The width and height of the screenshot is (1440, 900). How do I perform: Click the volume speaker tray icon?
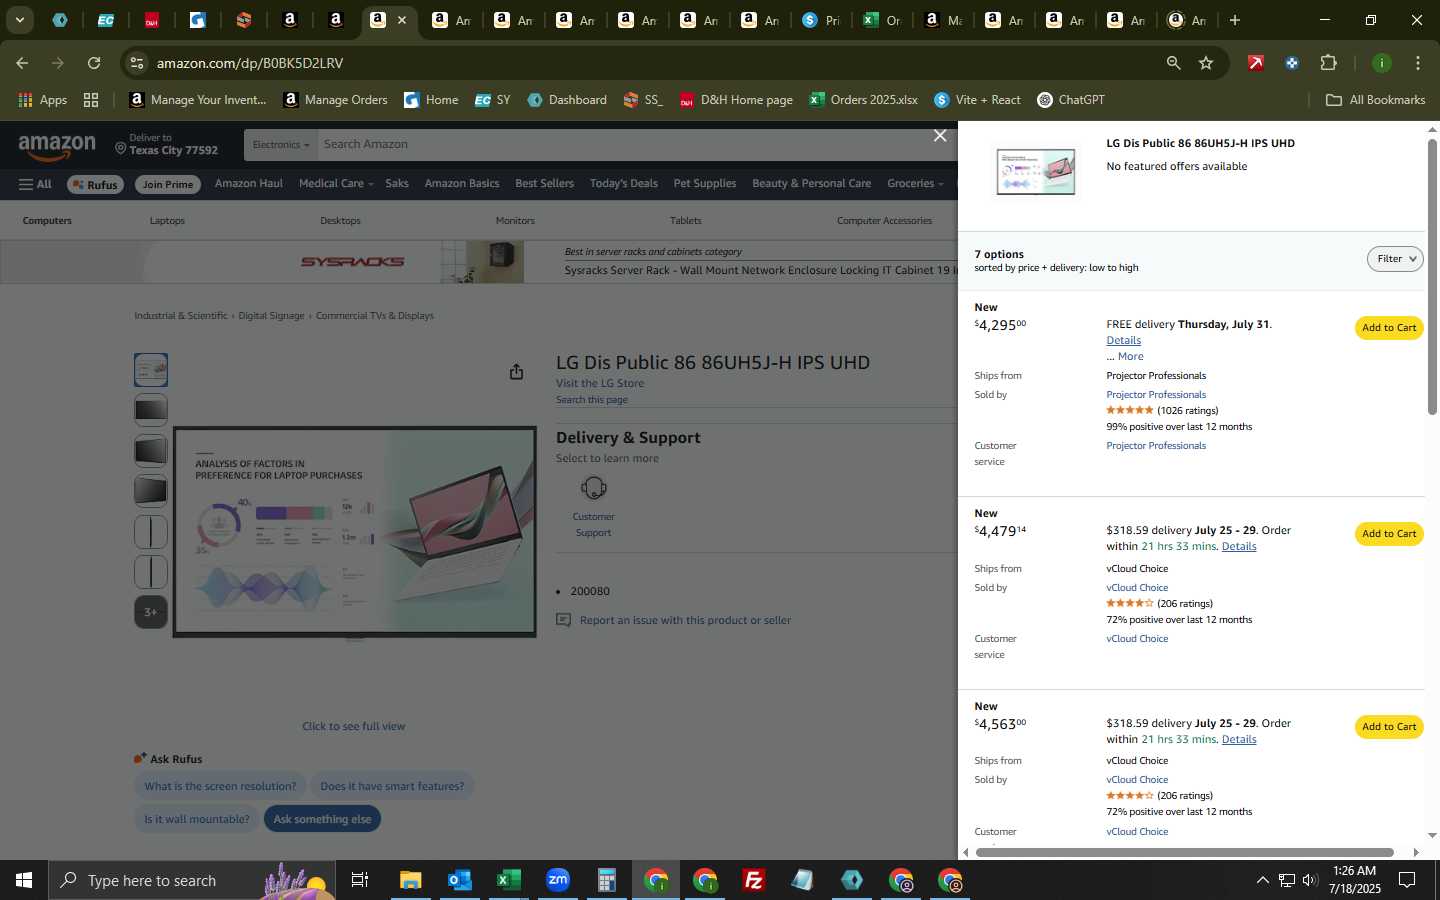tap(1310, 880)
